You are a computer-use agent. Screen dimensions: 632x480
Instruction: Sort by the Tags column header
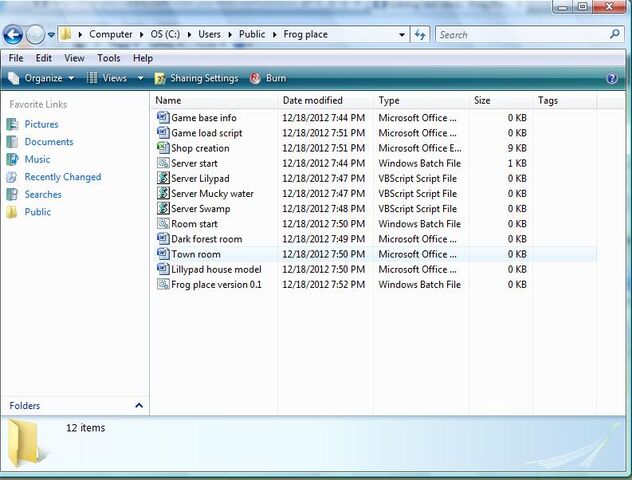tap(565, 100)
